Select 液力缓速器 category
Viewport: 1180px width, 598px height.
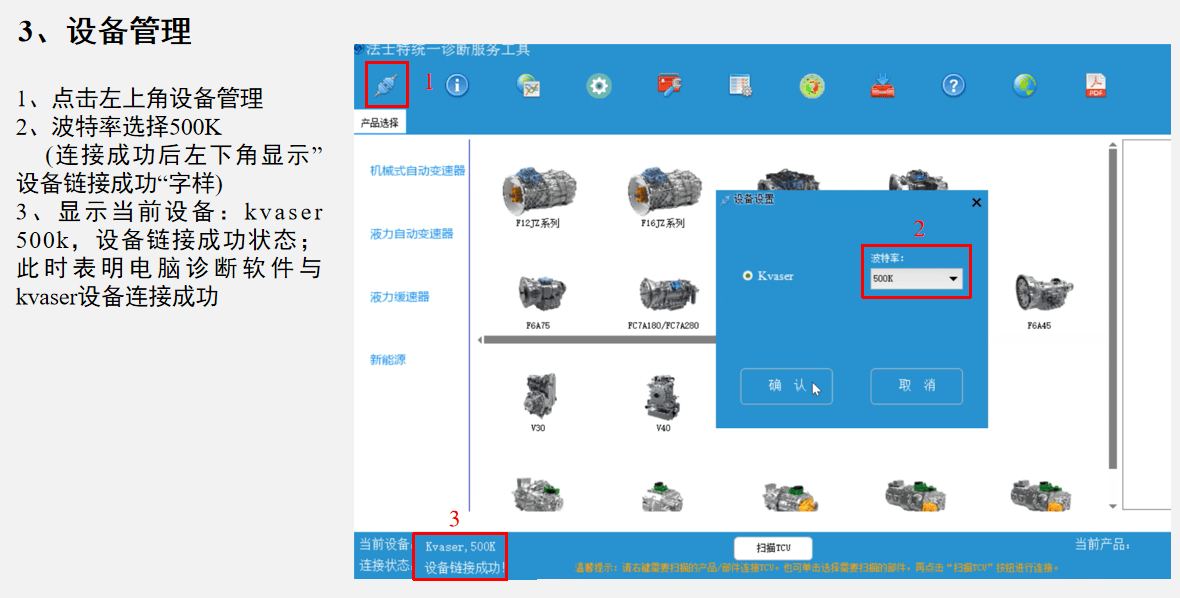point(400,297)
